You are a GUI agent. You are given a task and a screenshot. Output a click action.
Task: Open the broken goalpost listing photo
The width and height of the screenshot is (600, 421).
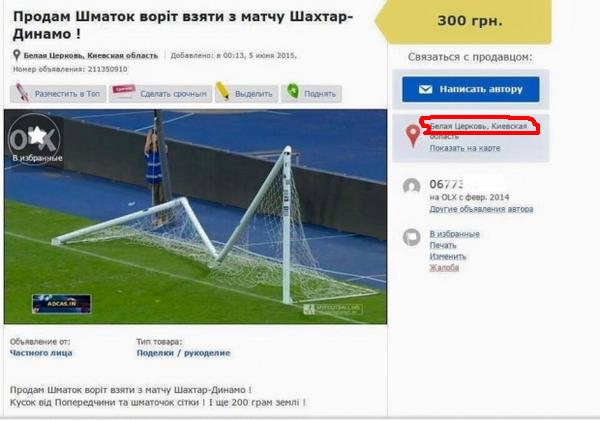tap(196, 217)
